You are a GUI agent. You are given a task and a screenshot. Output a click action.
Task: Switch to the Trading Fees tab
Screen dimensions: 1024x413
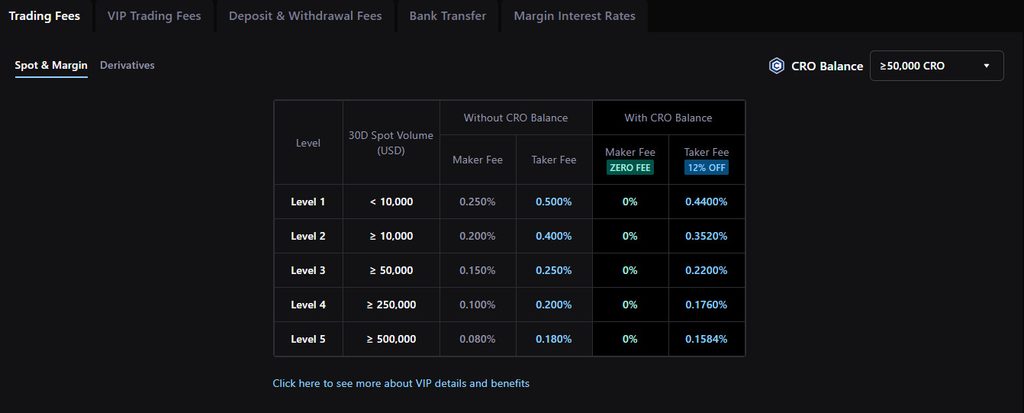click(x=44, y=16)
